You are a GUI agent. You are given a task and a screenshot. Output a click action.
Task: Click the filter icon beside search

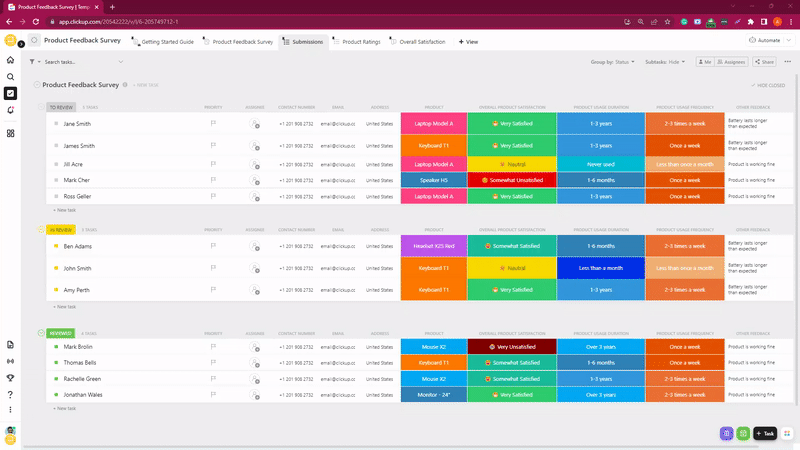[x=32, y=62]
